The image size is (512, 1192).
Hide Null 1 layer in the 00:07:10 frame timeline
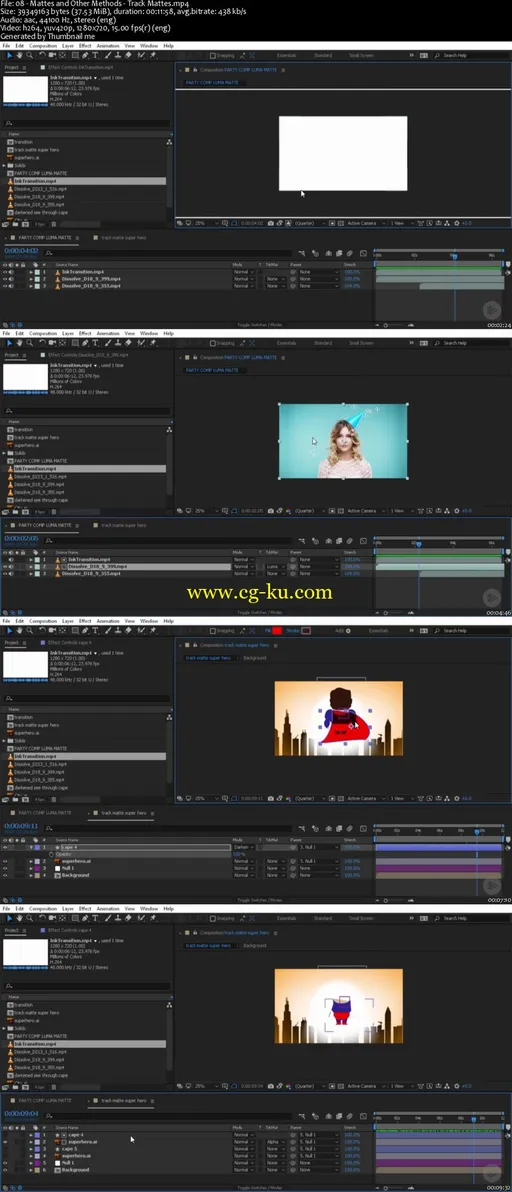click(x=5, y=868)
